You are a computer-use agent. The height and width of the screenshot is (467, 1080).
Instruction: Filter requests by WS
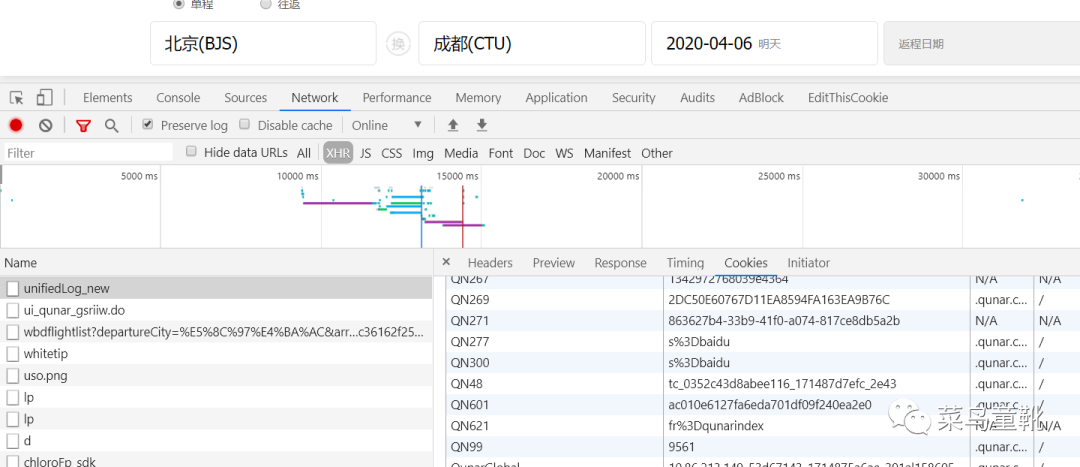[565, 153]
